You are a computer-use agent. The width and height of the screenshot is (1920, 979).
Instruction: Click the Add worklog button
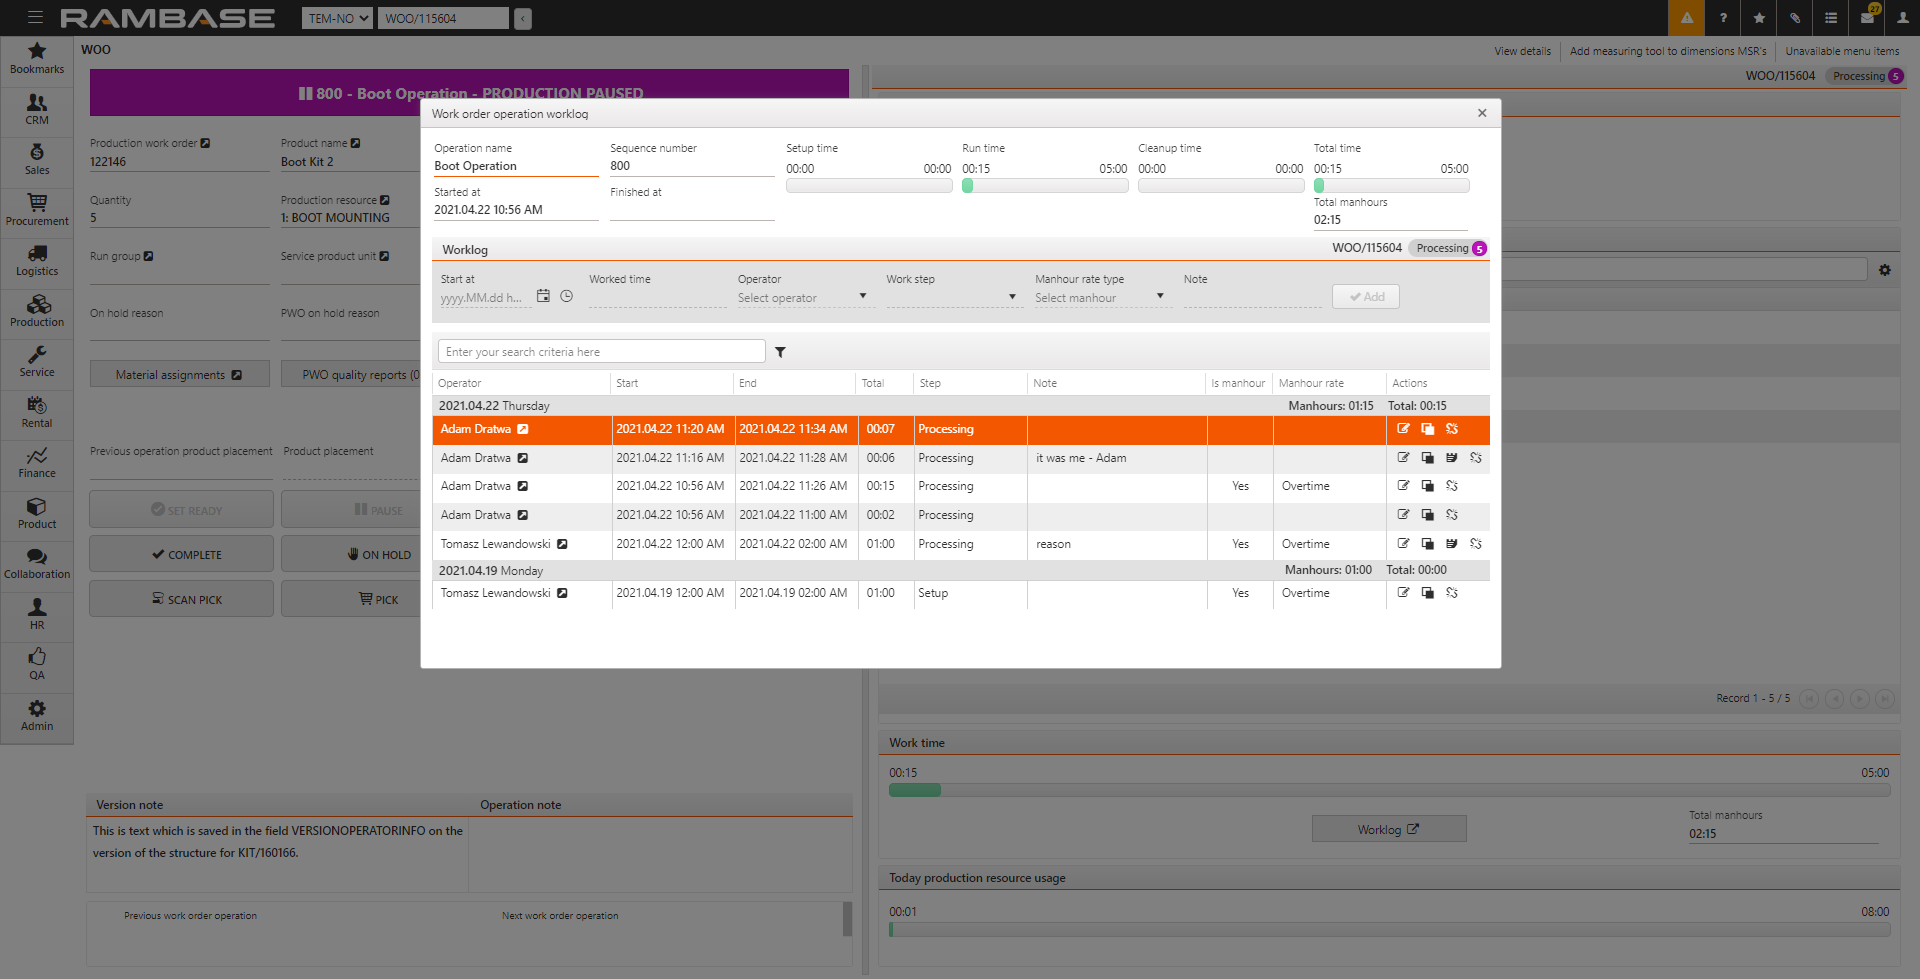(x=1365, y=297)
